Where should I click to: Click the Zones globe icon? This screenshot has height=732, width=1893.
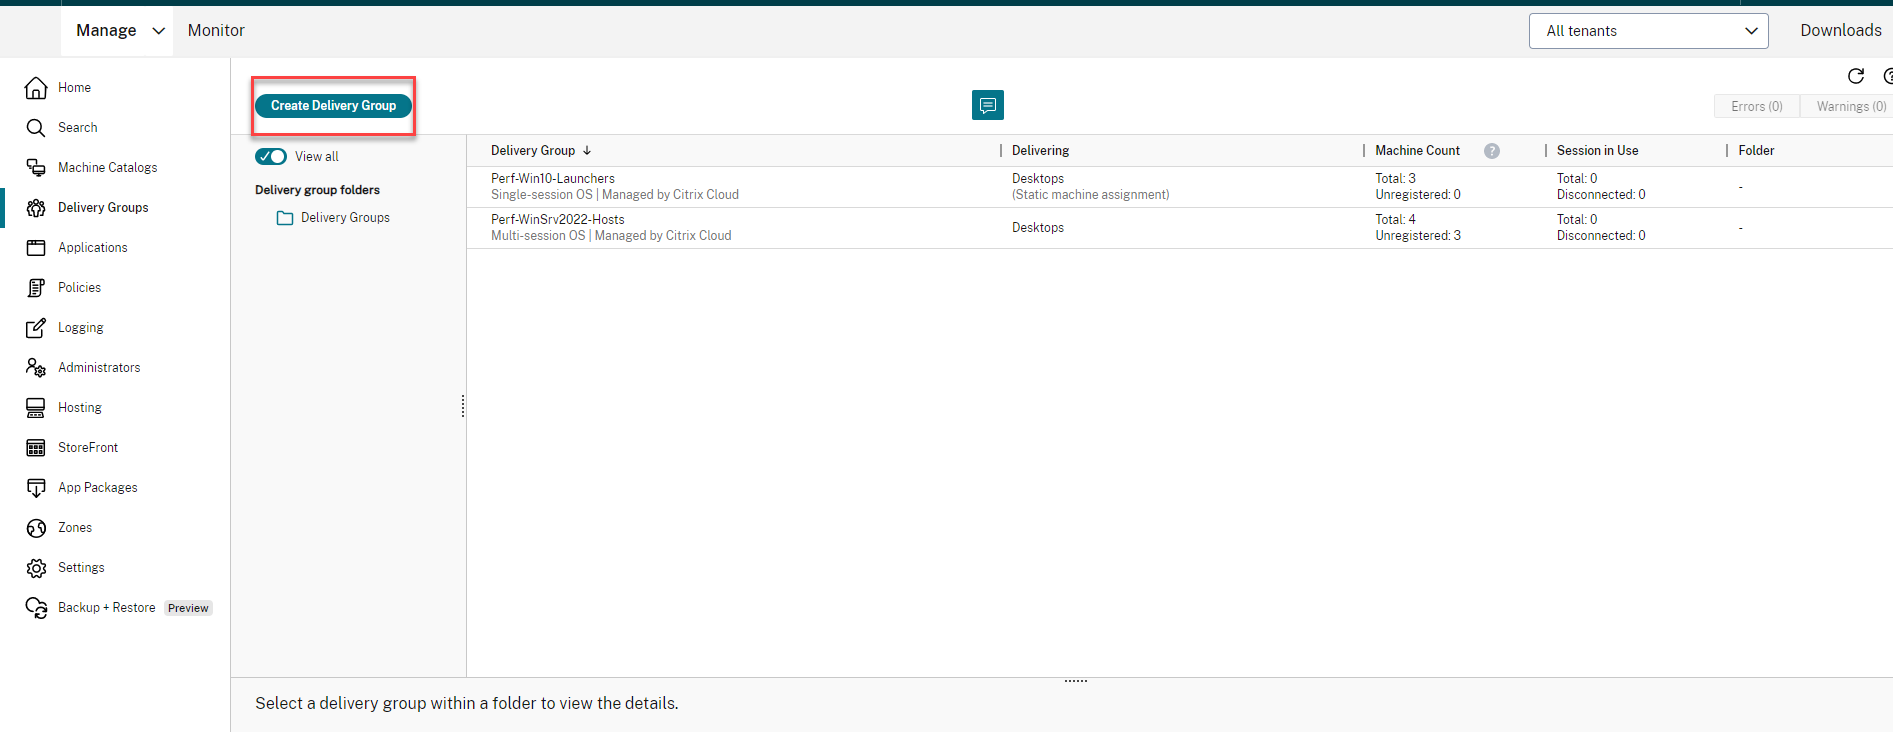click(x=36, y=528)
